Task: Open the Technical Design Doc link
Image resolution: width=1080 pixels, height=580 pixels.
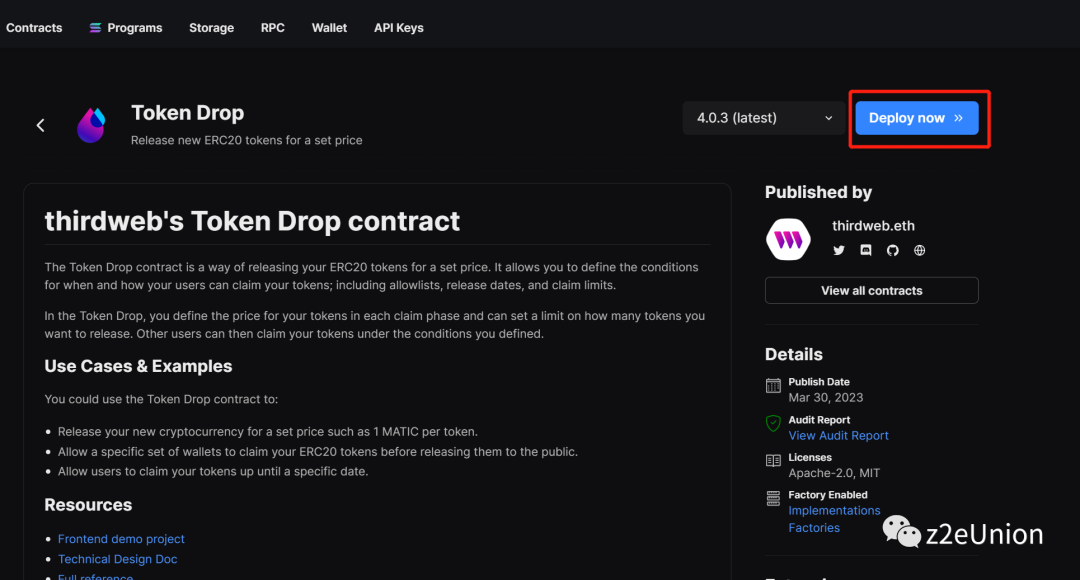Action: [117, 560]
